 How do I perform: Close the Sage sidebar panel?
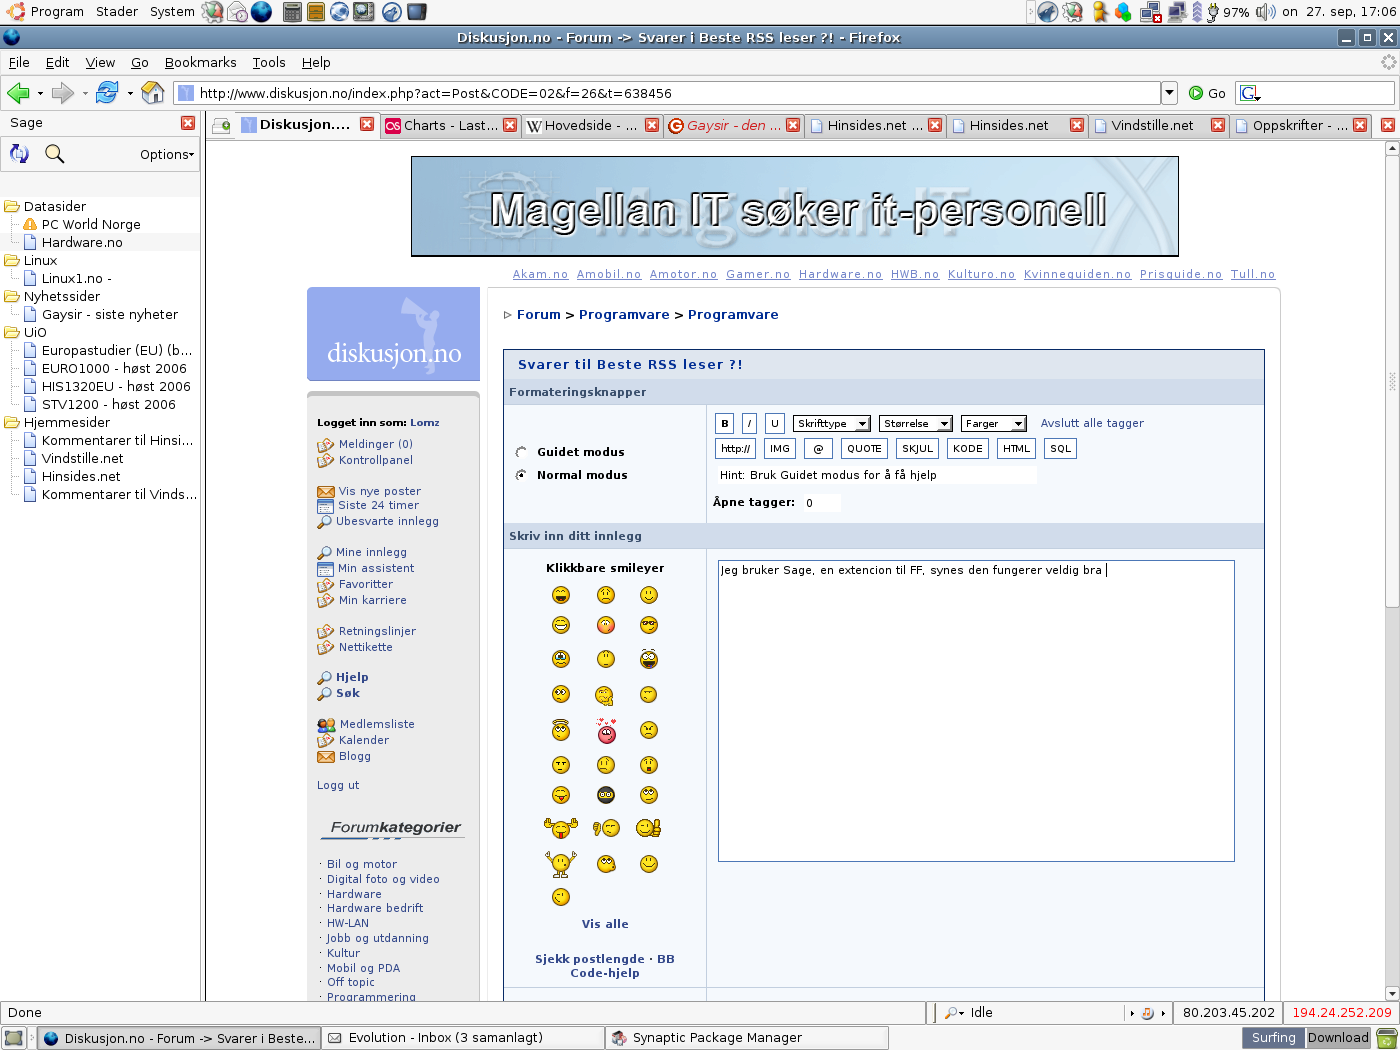coord(188,122)
